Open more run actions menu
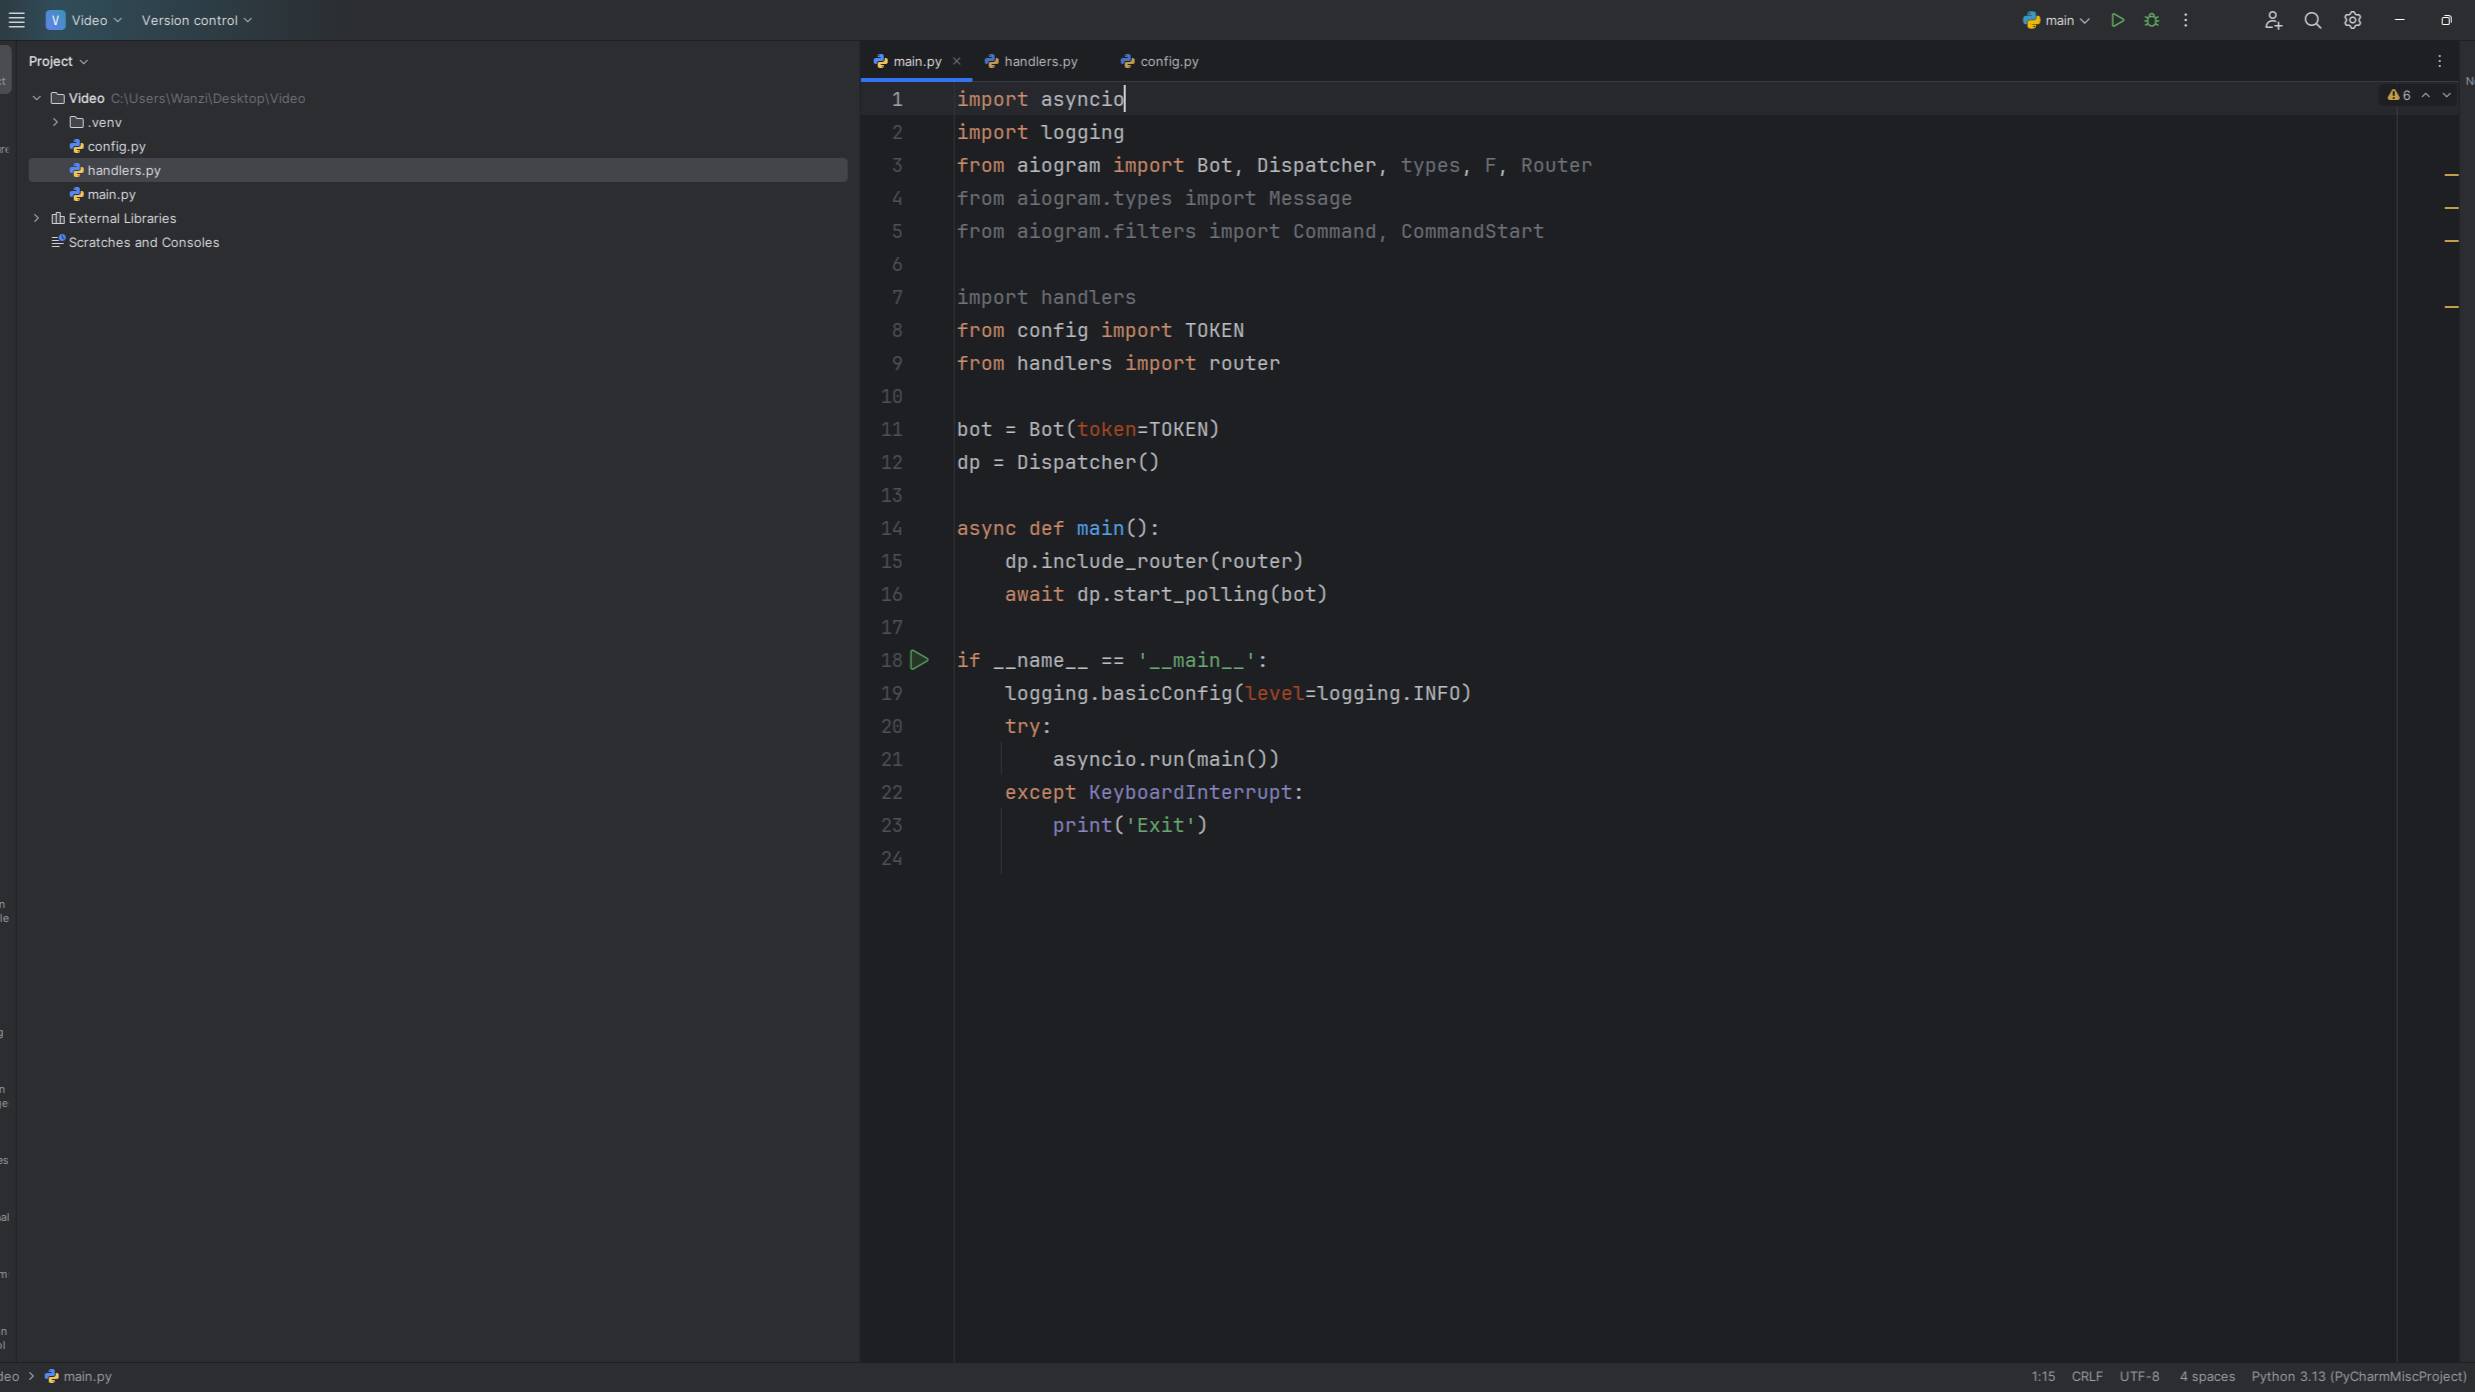 (x=2185, y=20)
